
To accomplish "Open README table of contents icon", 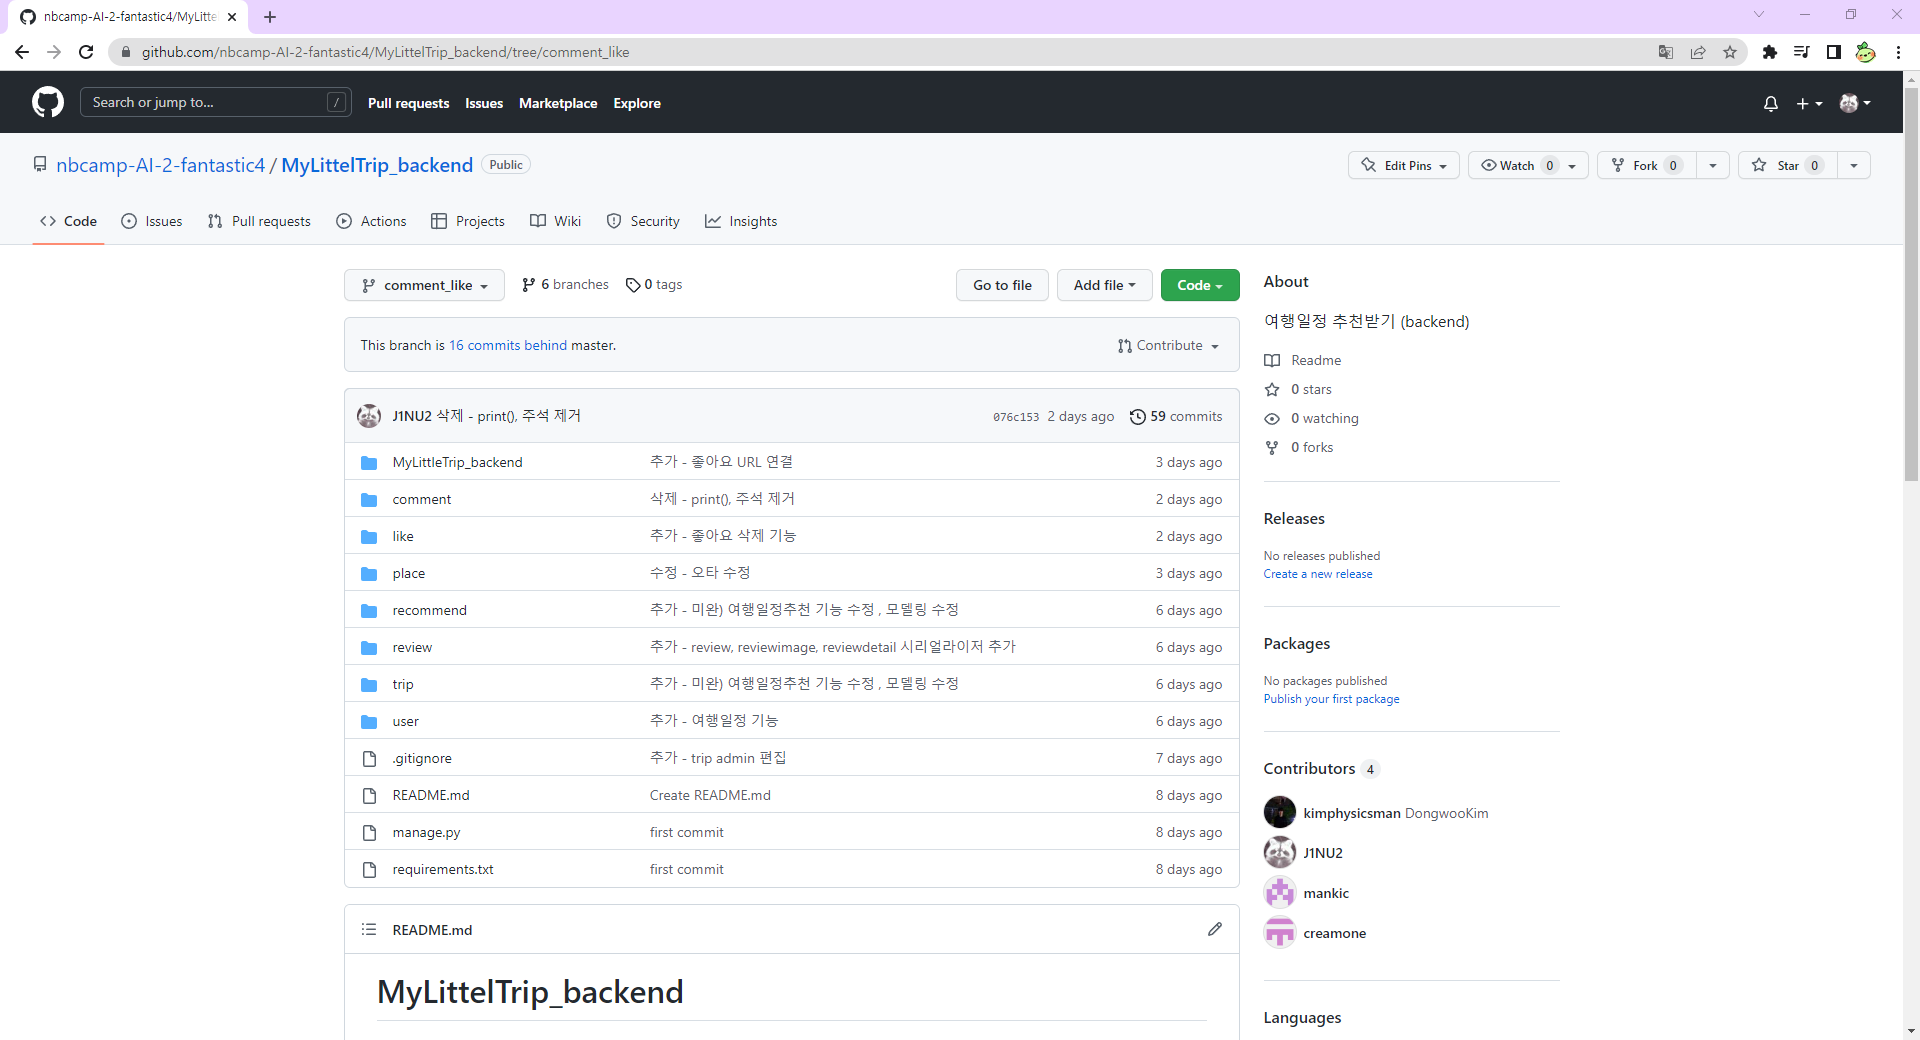I will (369, 929).
